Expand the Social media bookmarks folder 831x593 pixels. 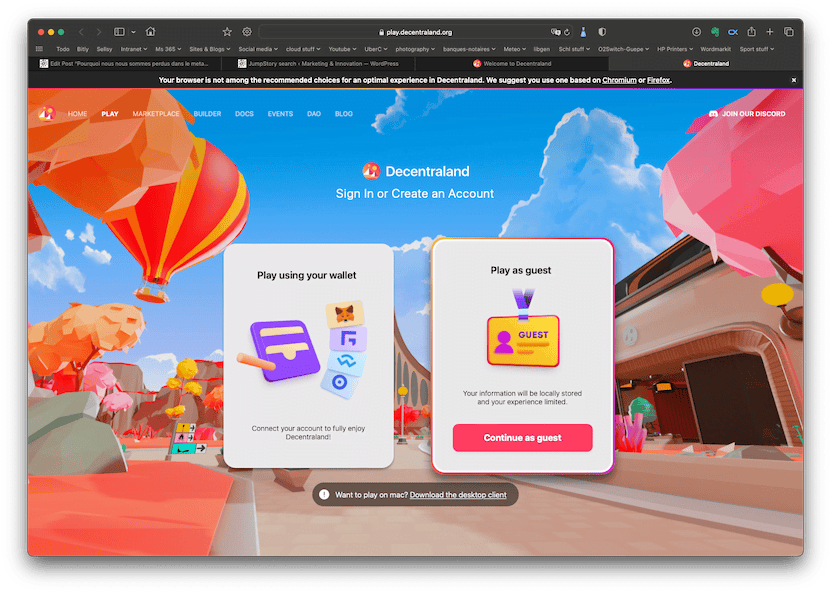258,49
